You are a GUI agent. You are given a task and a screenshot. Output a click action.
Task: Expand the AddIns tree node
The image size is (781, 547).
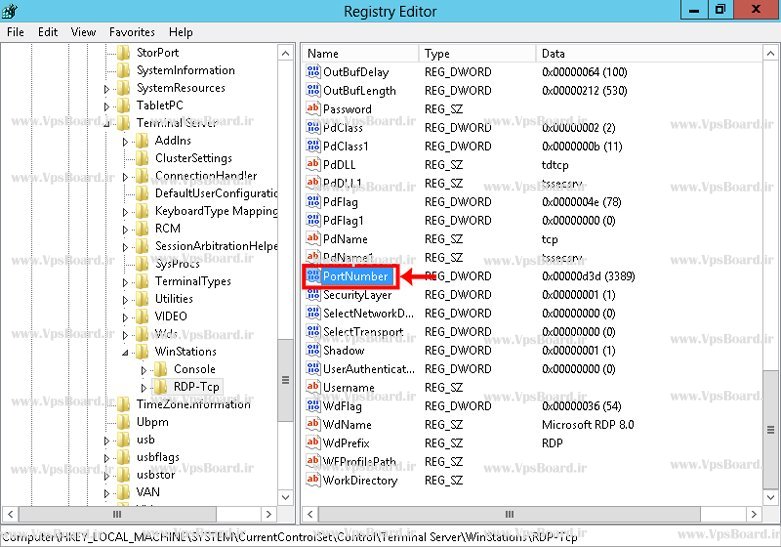tap(126, 141)
